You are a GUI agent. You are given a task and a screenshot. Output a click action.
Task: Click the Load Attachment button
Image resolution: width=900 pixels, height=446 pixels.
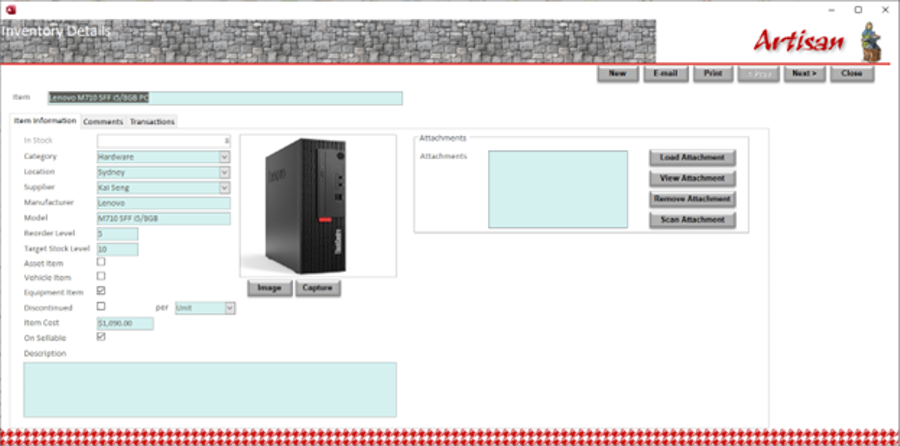(692, 158)
